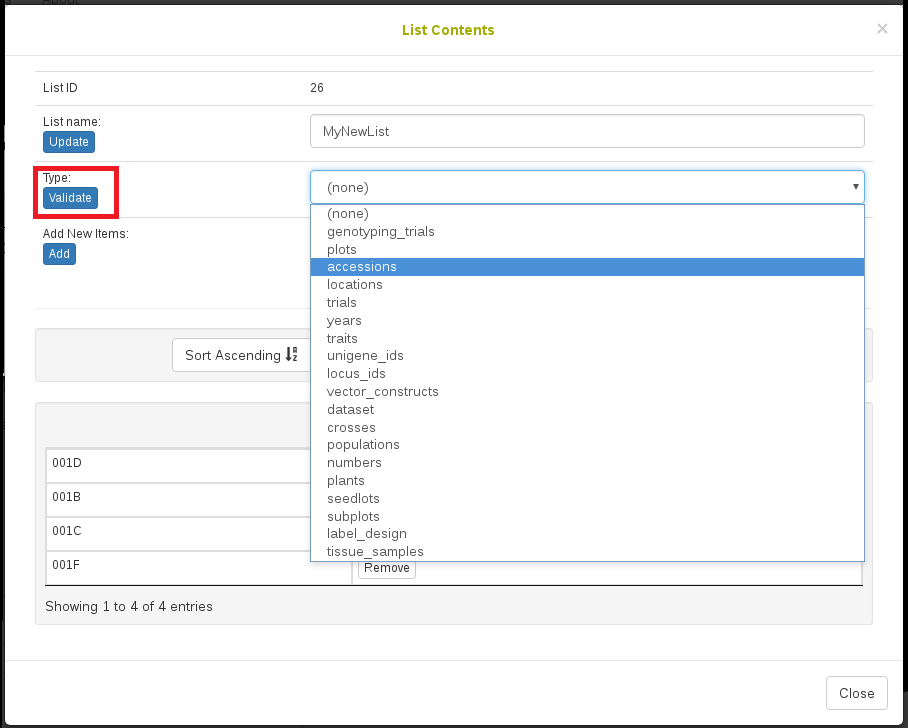
Task: Click the 'Showing 1 to 4 of 4 entries' text
Action: point(129,607)
